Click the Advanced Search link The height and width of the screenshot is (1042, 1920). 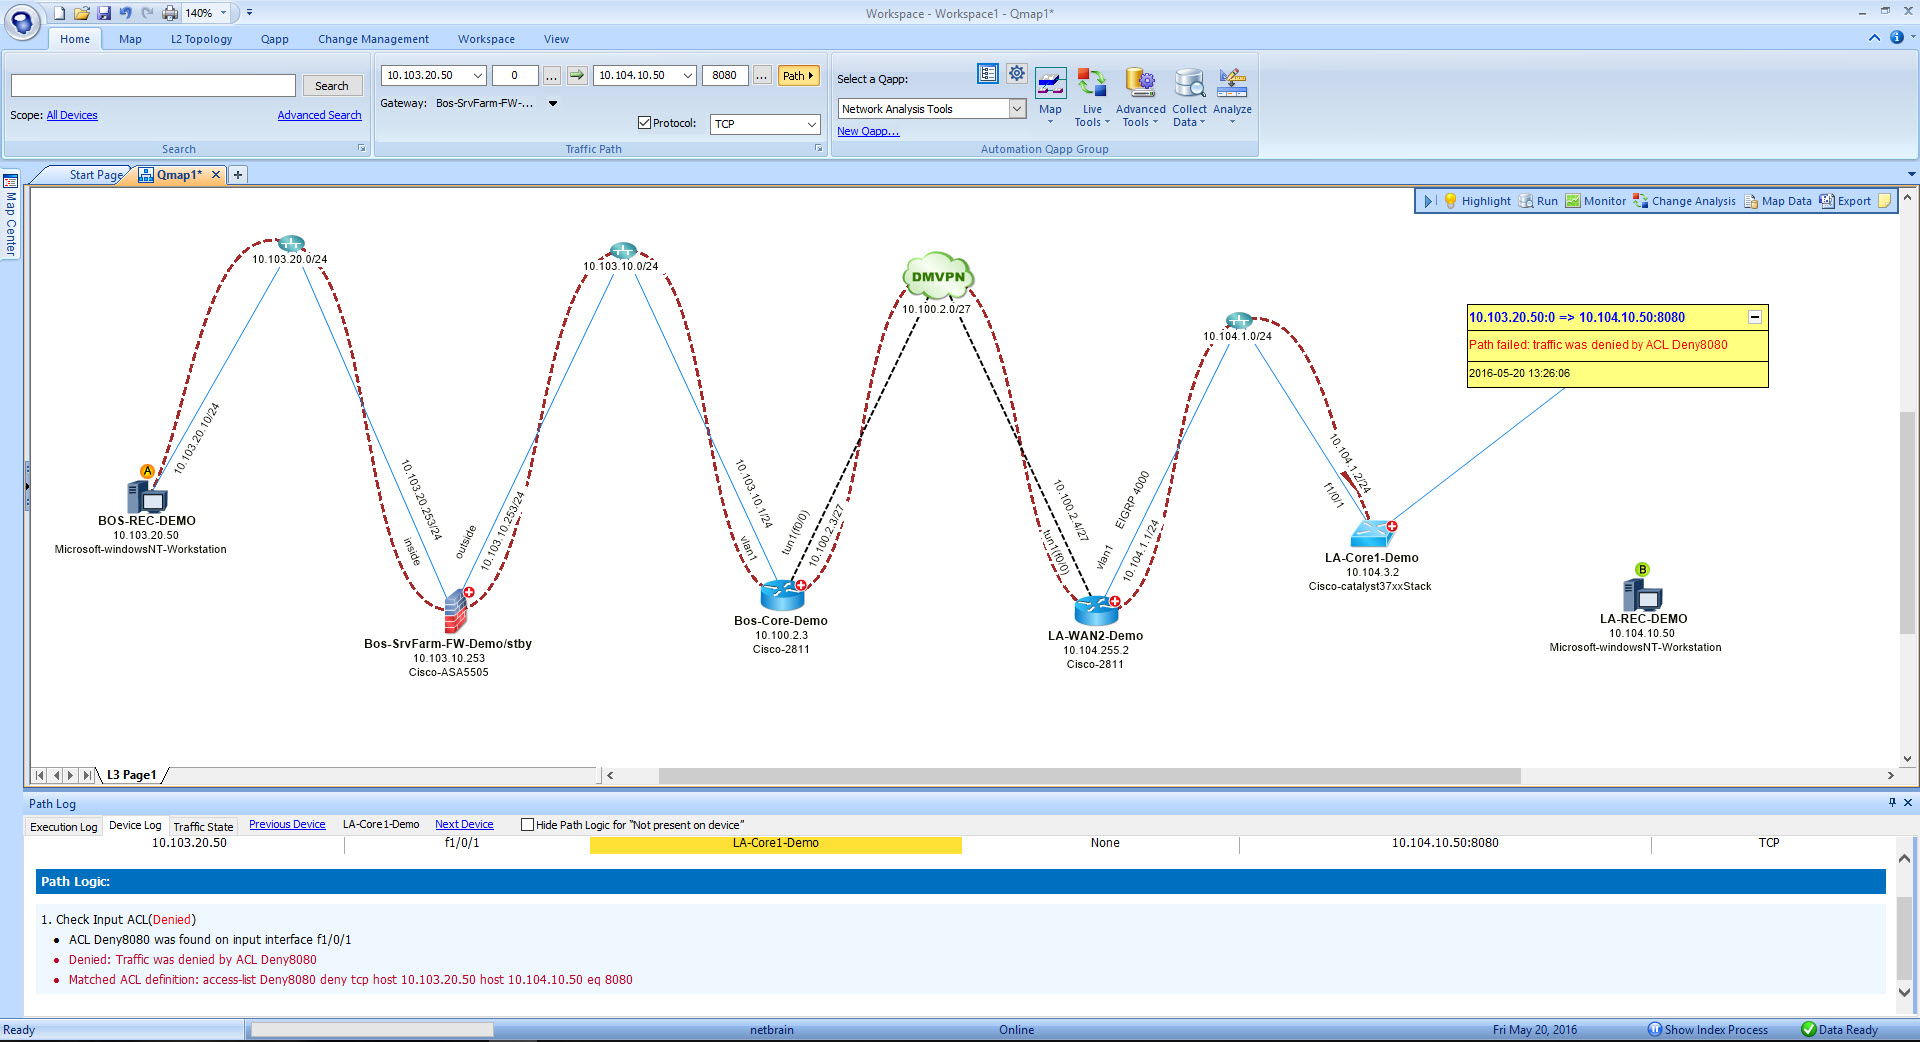pyautogui.click(x=319, y=115)
